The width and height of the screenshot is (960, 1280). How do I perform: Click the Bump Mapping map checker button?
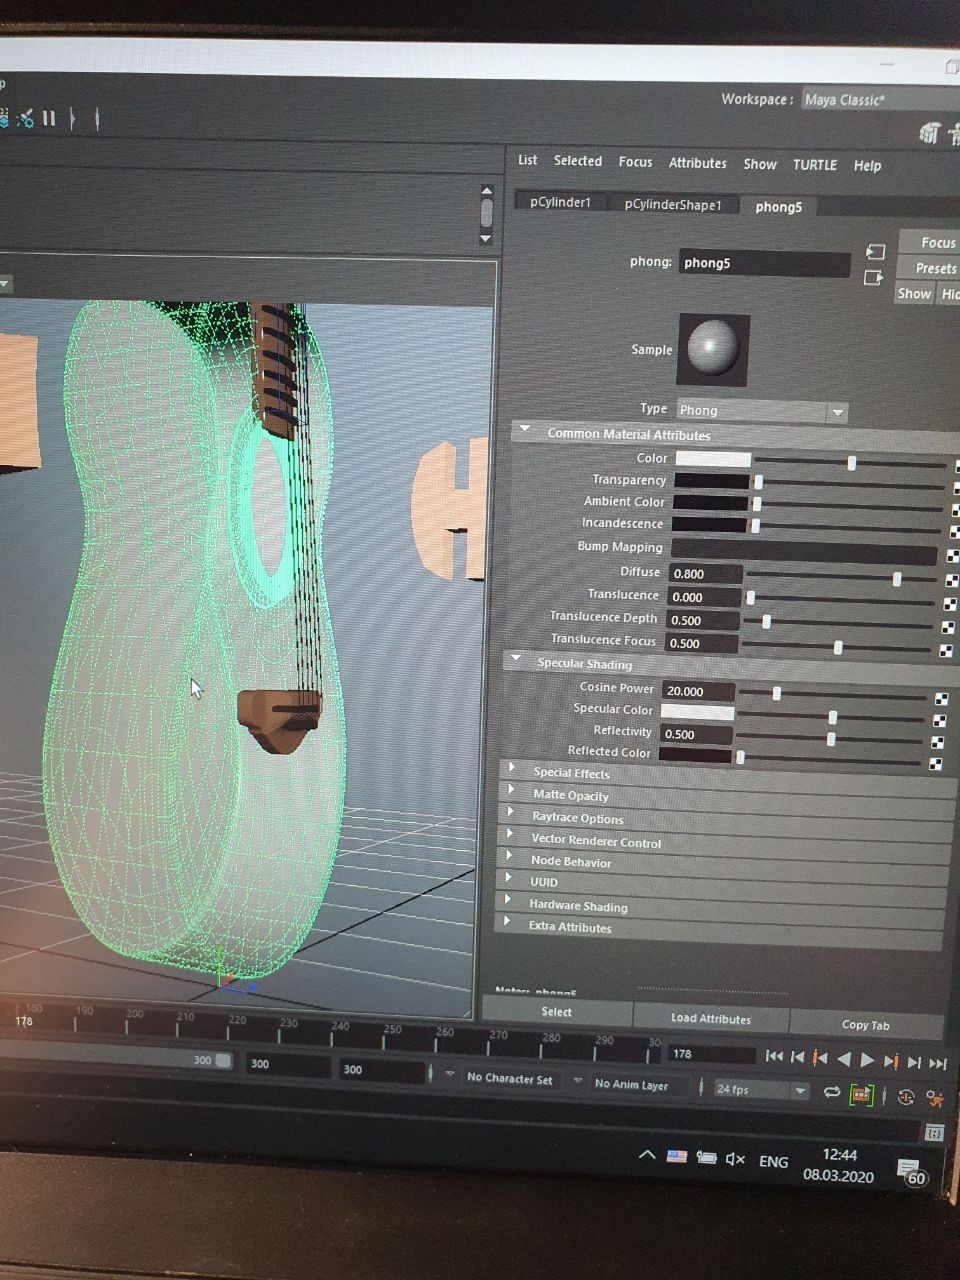[x=952, y=555]
